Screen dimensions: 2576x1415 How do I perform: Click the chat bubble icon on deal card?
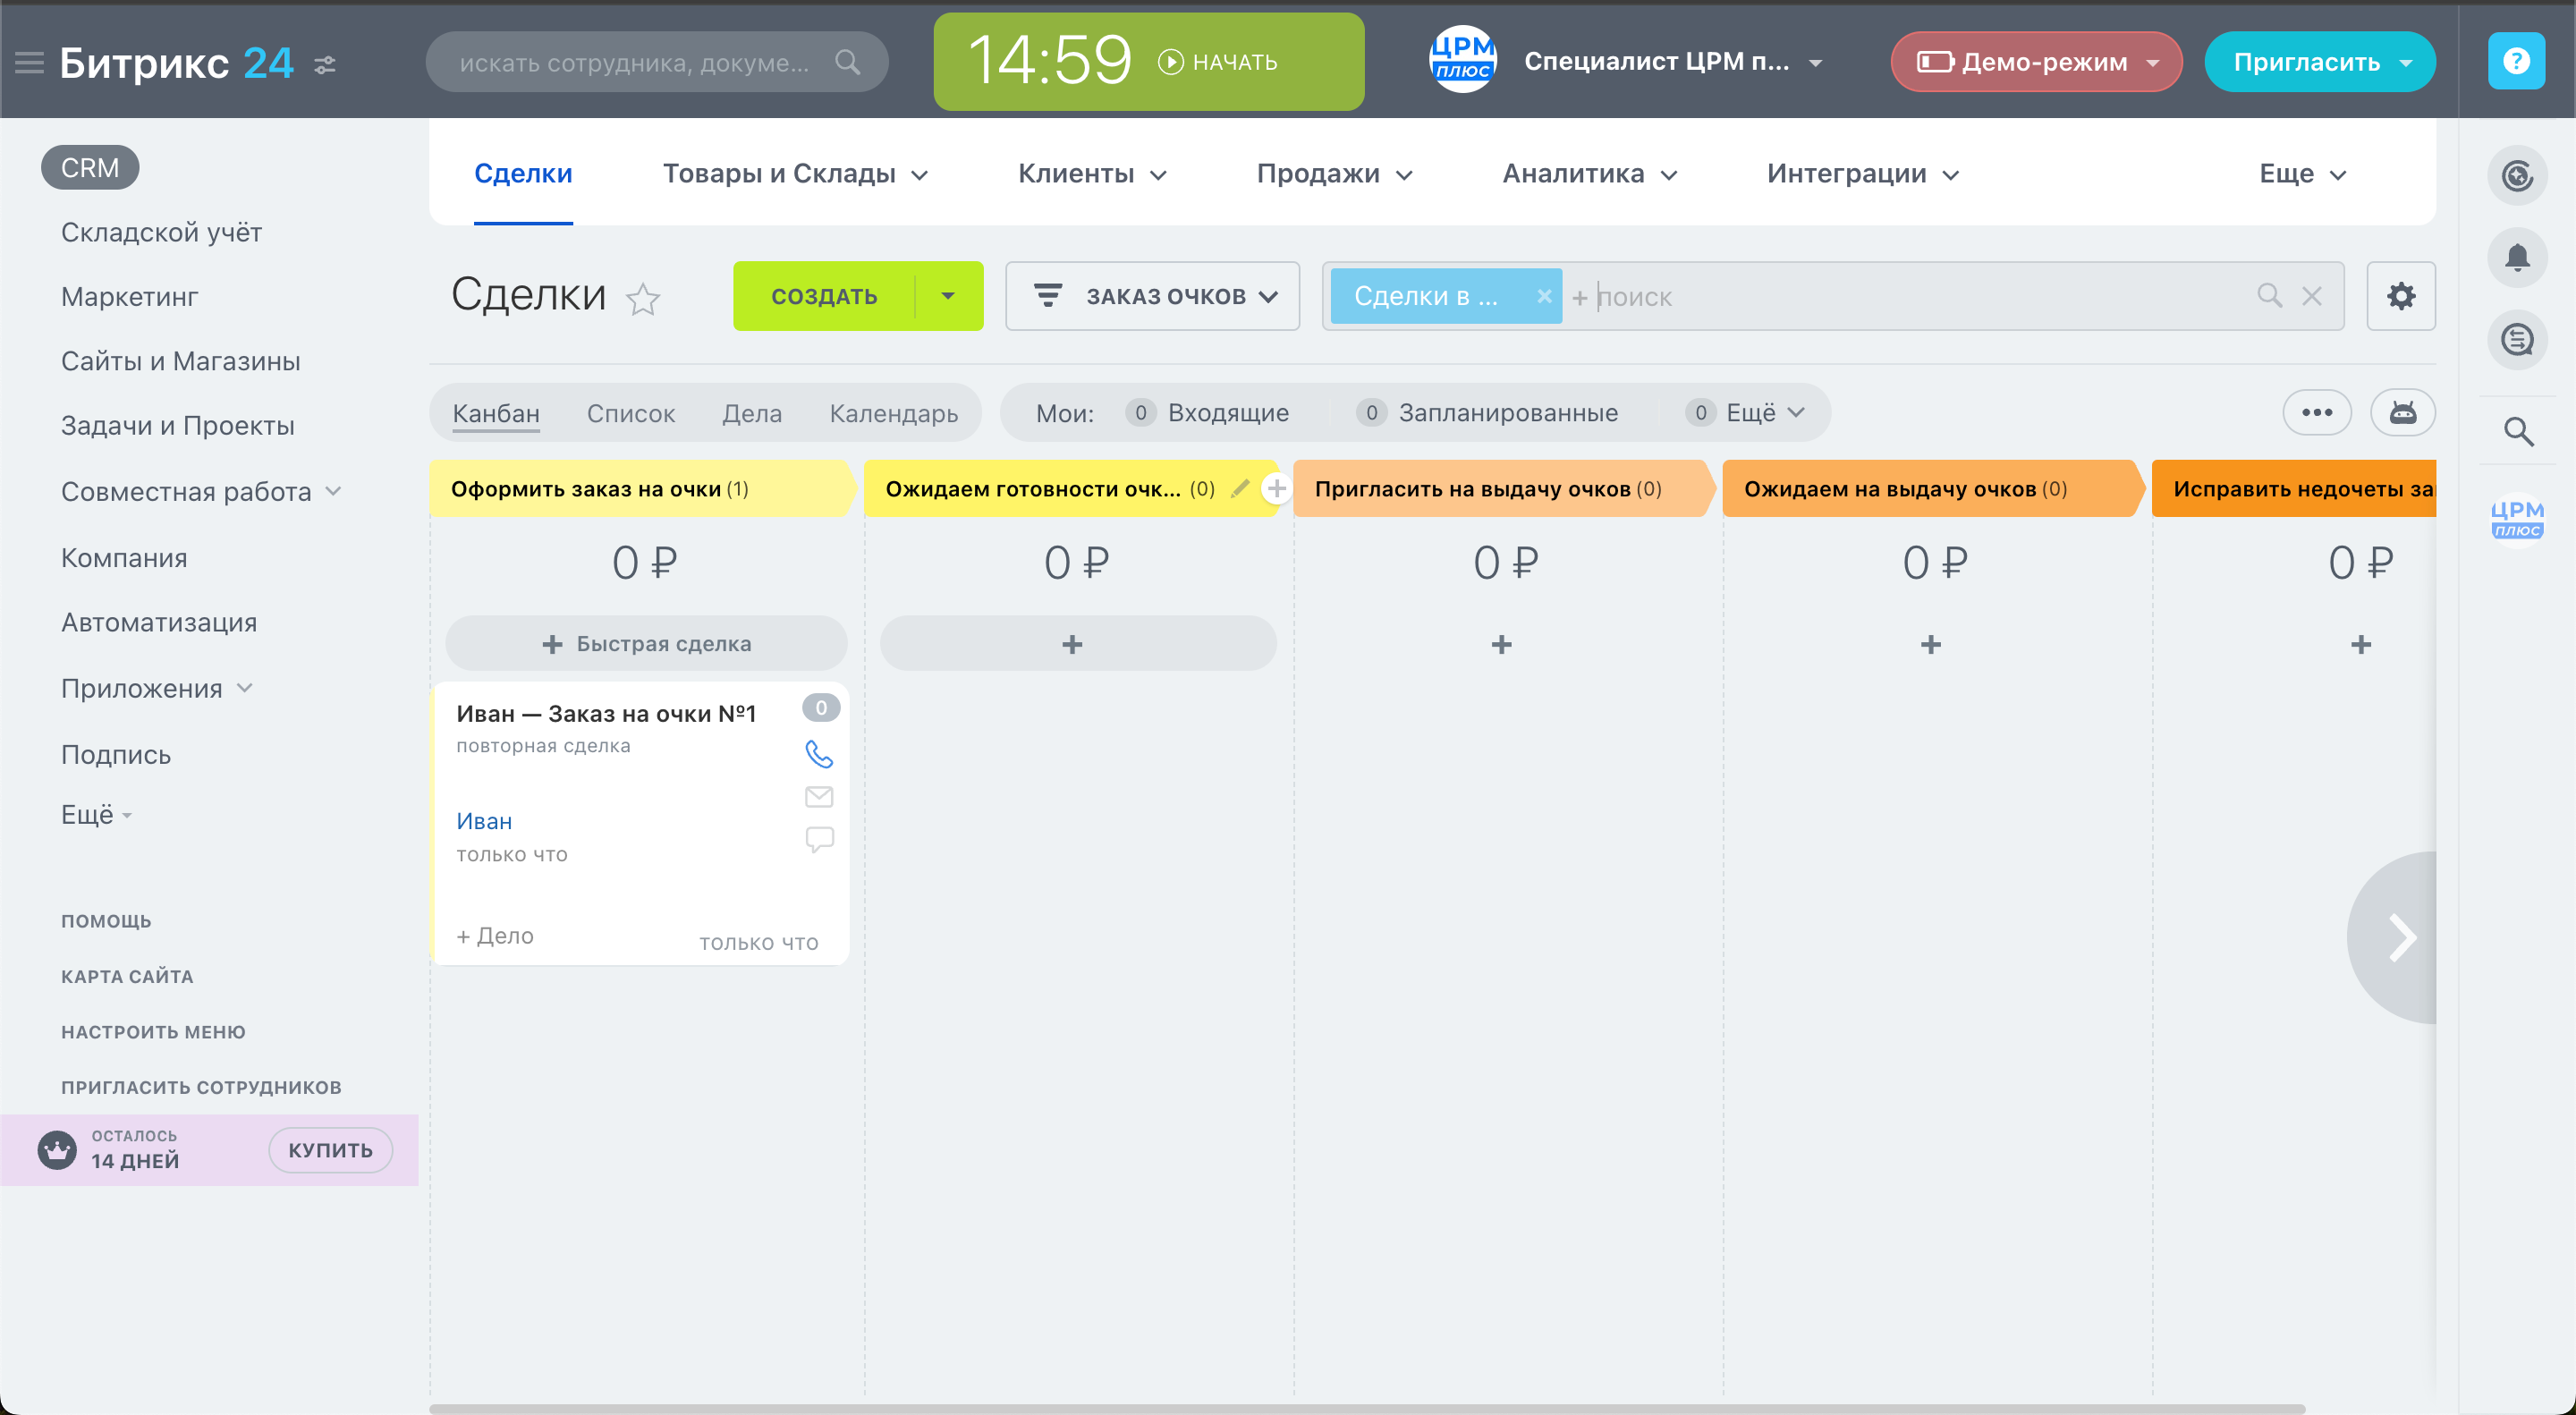coord(819,838)
